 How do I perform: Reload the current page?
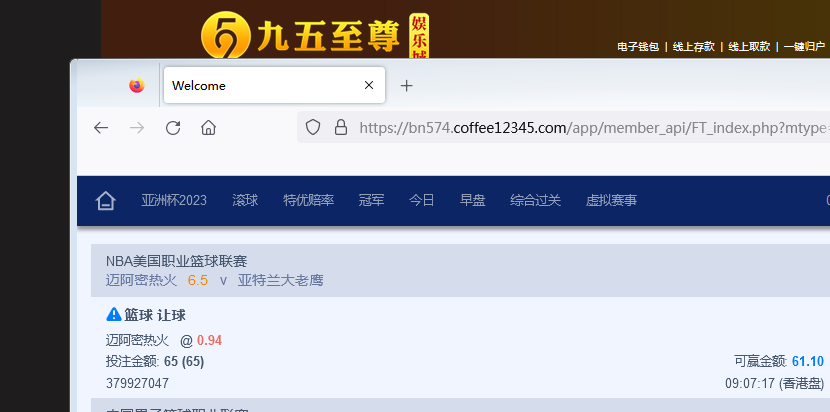tap(173, 128)
